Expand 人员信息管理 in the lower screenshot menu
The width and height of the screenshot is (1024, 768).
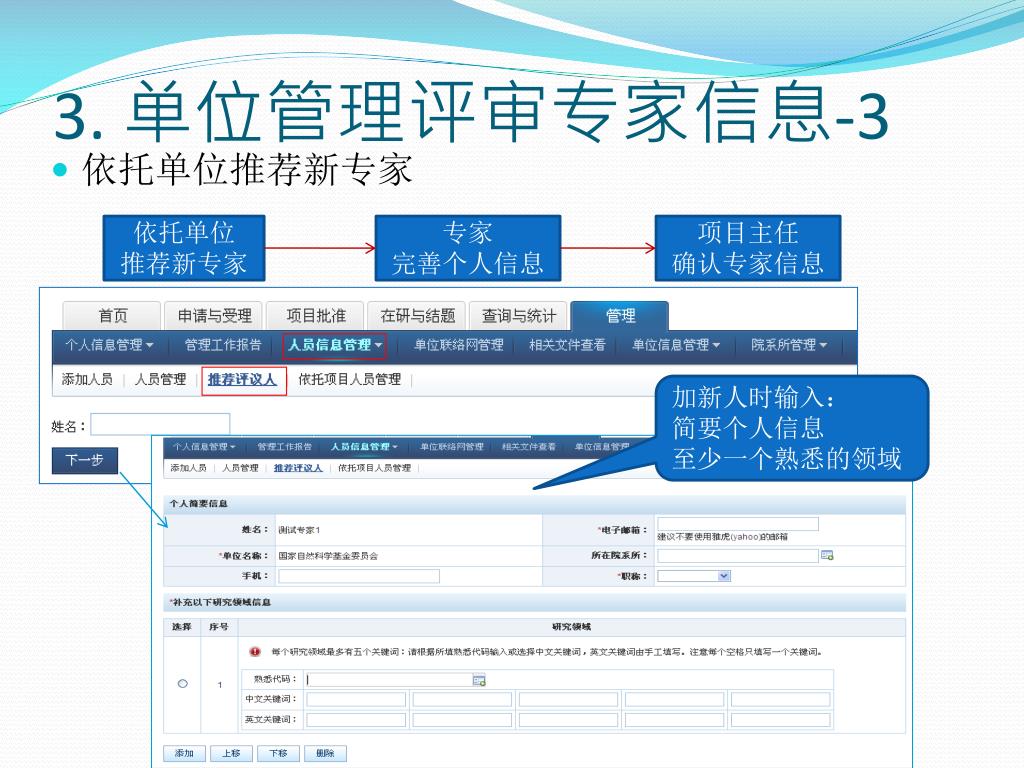click(364, 447)
